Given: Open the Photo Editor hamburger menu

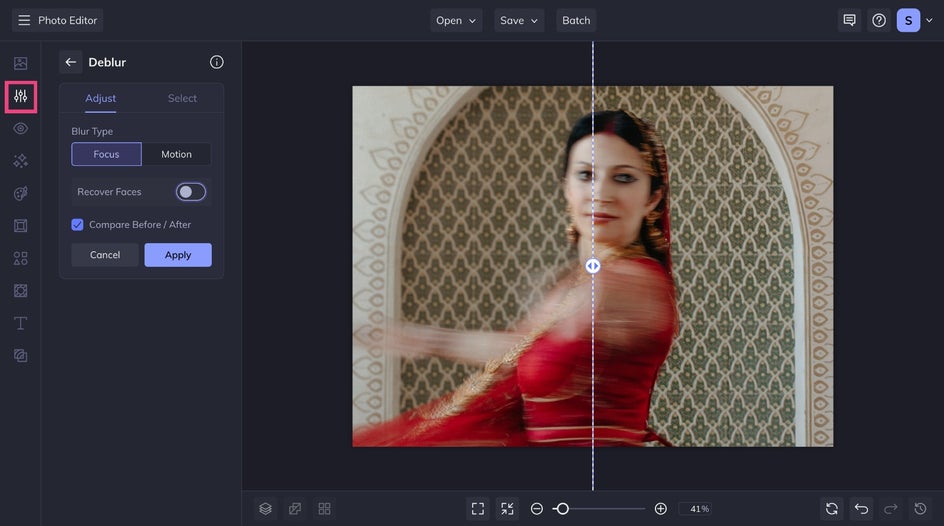Looking at the screenshot, I should [x=24, y=20].
